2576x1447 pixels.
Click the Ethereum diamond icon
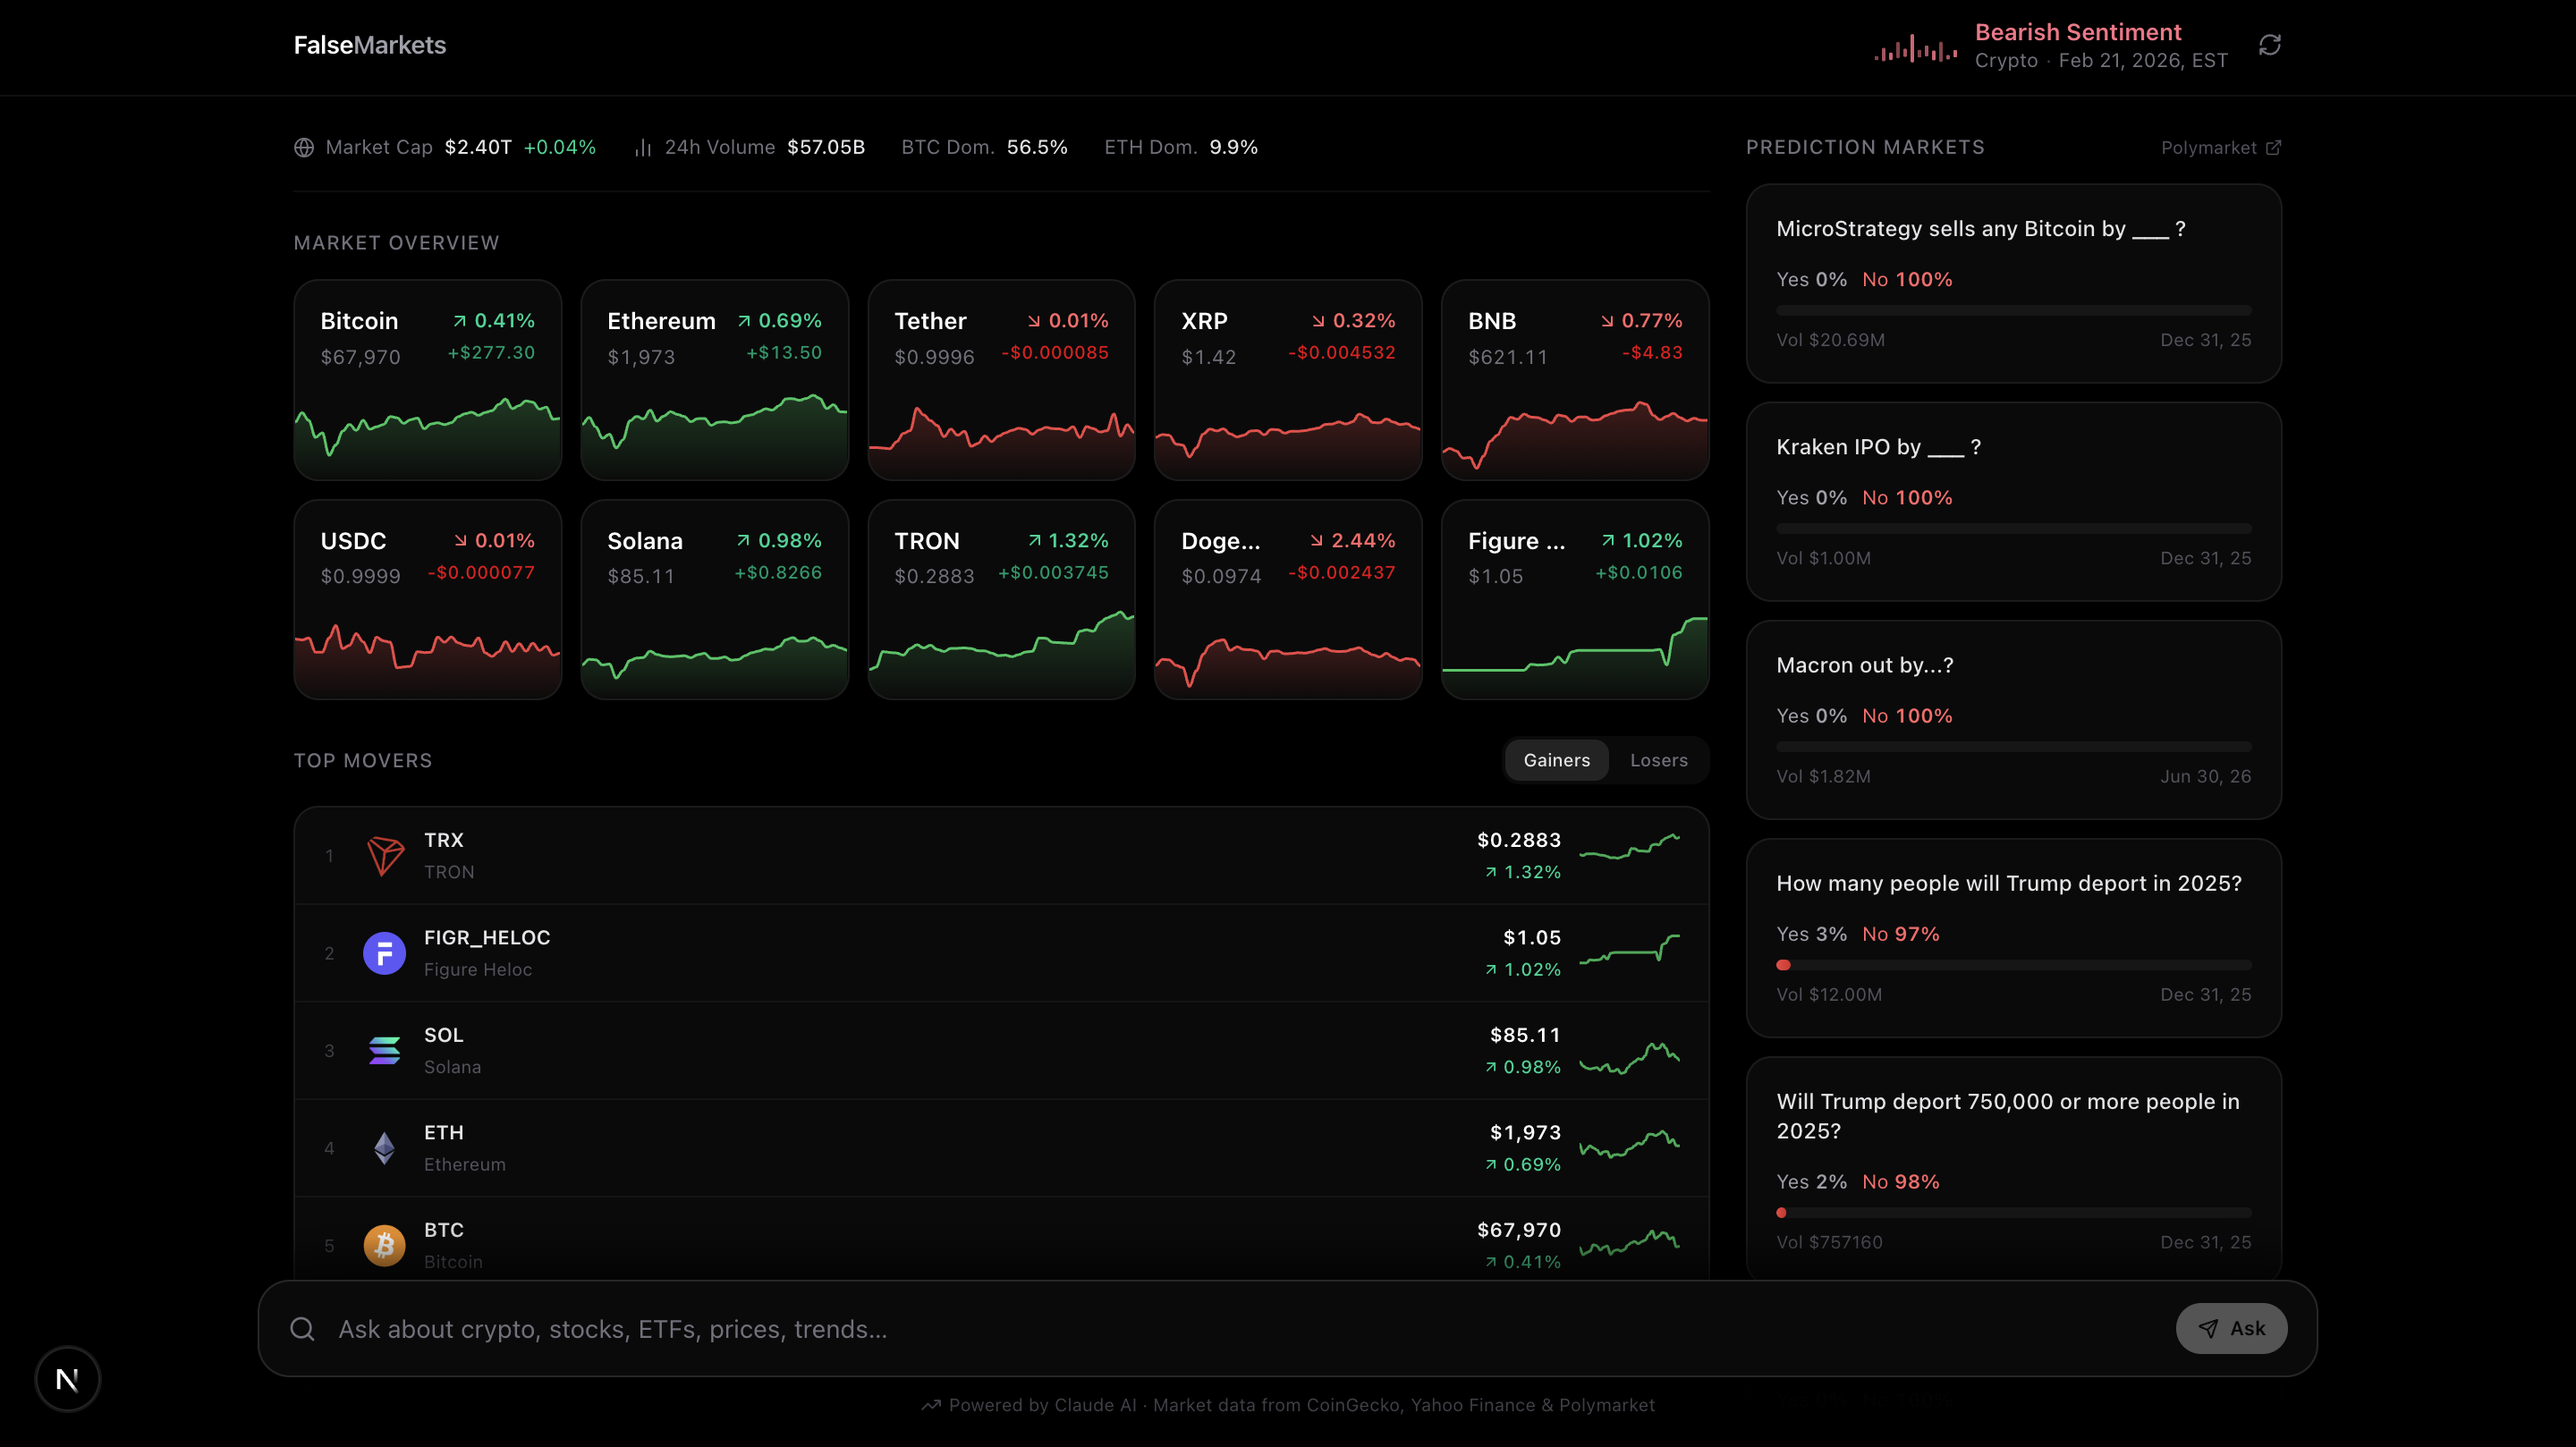pos(384,1148)
